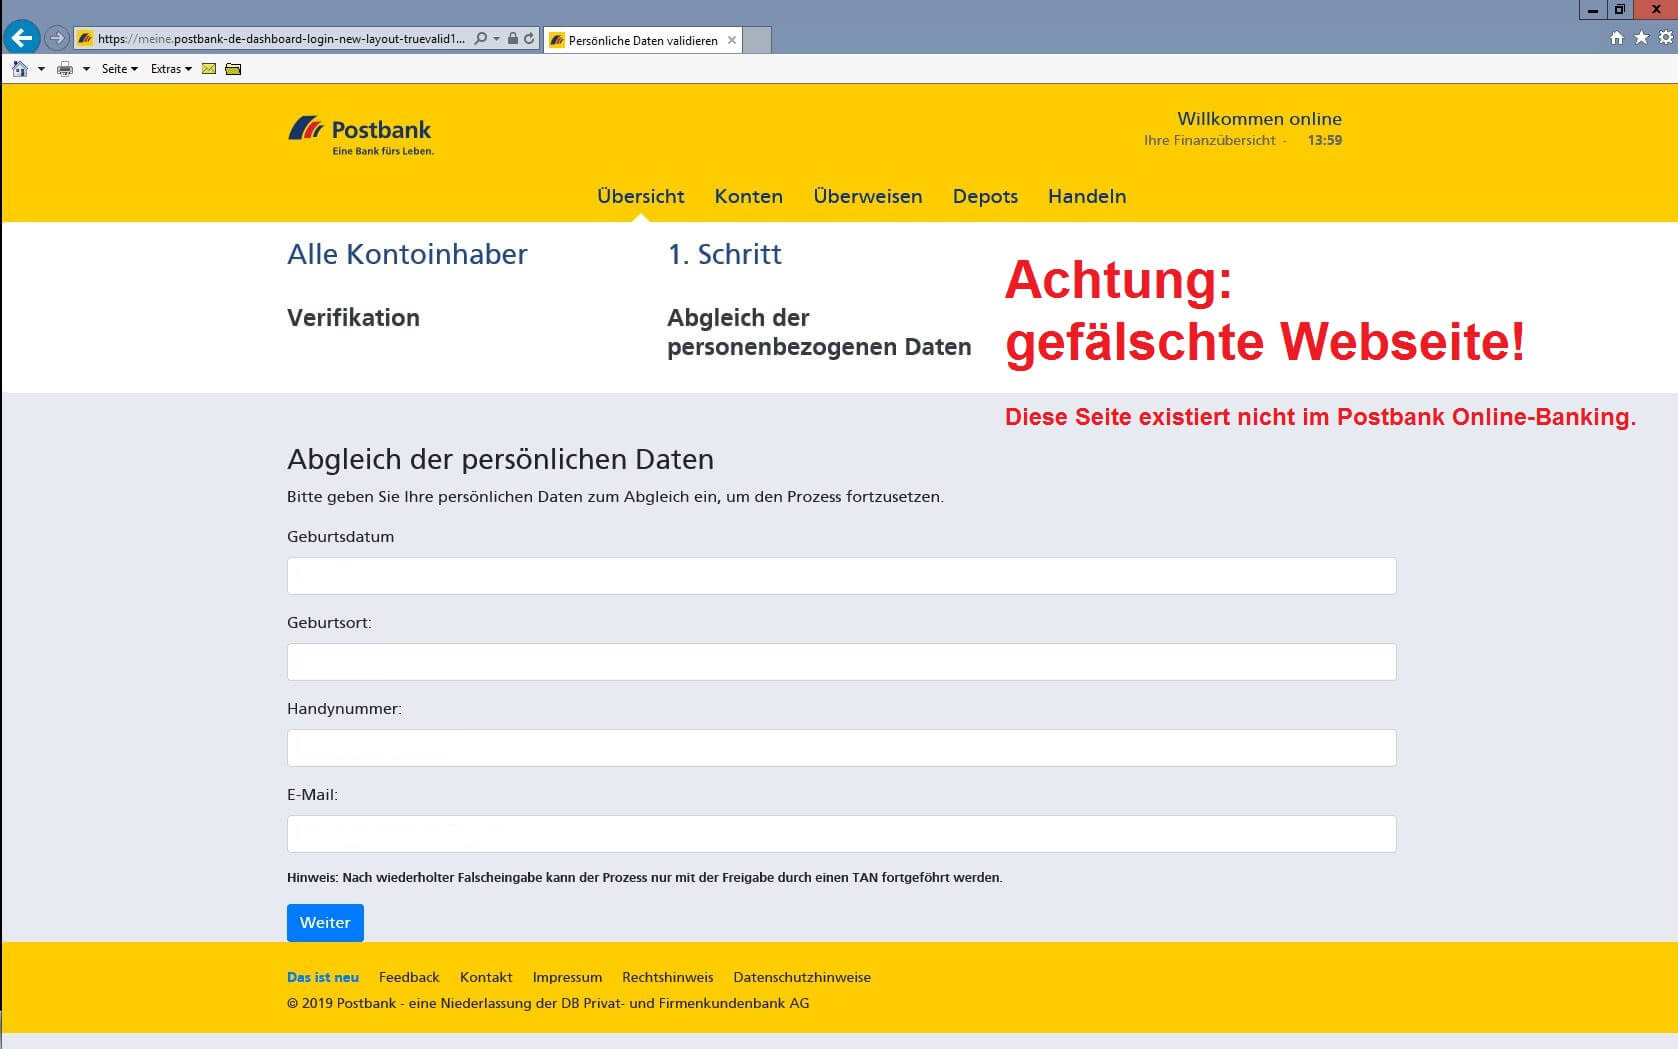Open the 'Das ist neu' footer link
Viewport: 1678px width, 1049px height.
[x=322, y=977]
